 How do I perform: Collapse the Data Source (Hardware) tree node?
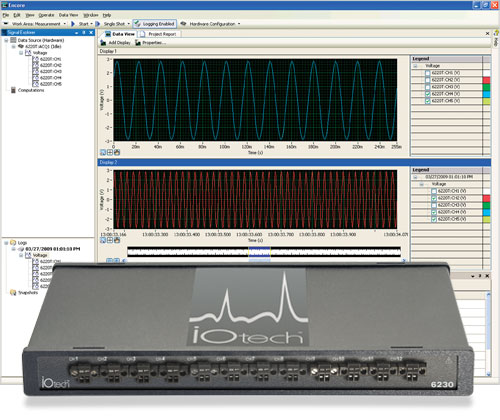point(6,40)
